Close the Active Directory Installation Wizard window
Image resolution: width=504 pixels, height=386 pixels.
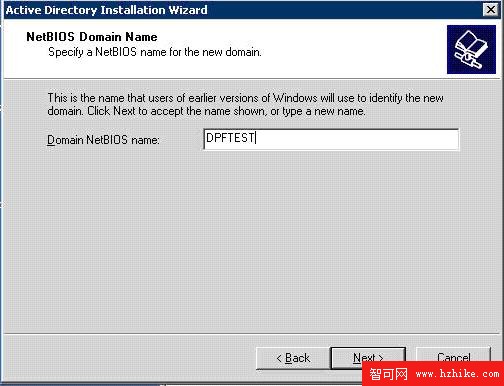(490, 10)
